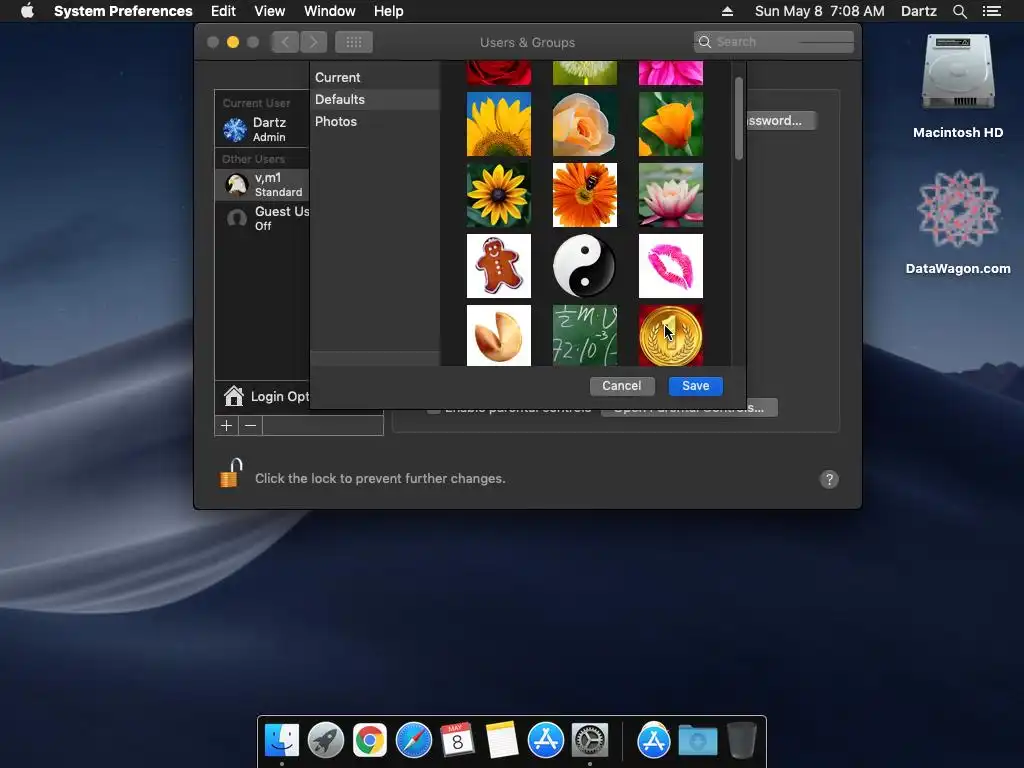
Task: Select the yin-yang symbol picture
Action: (x=584, y=266)
